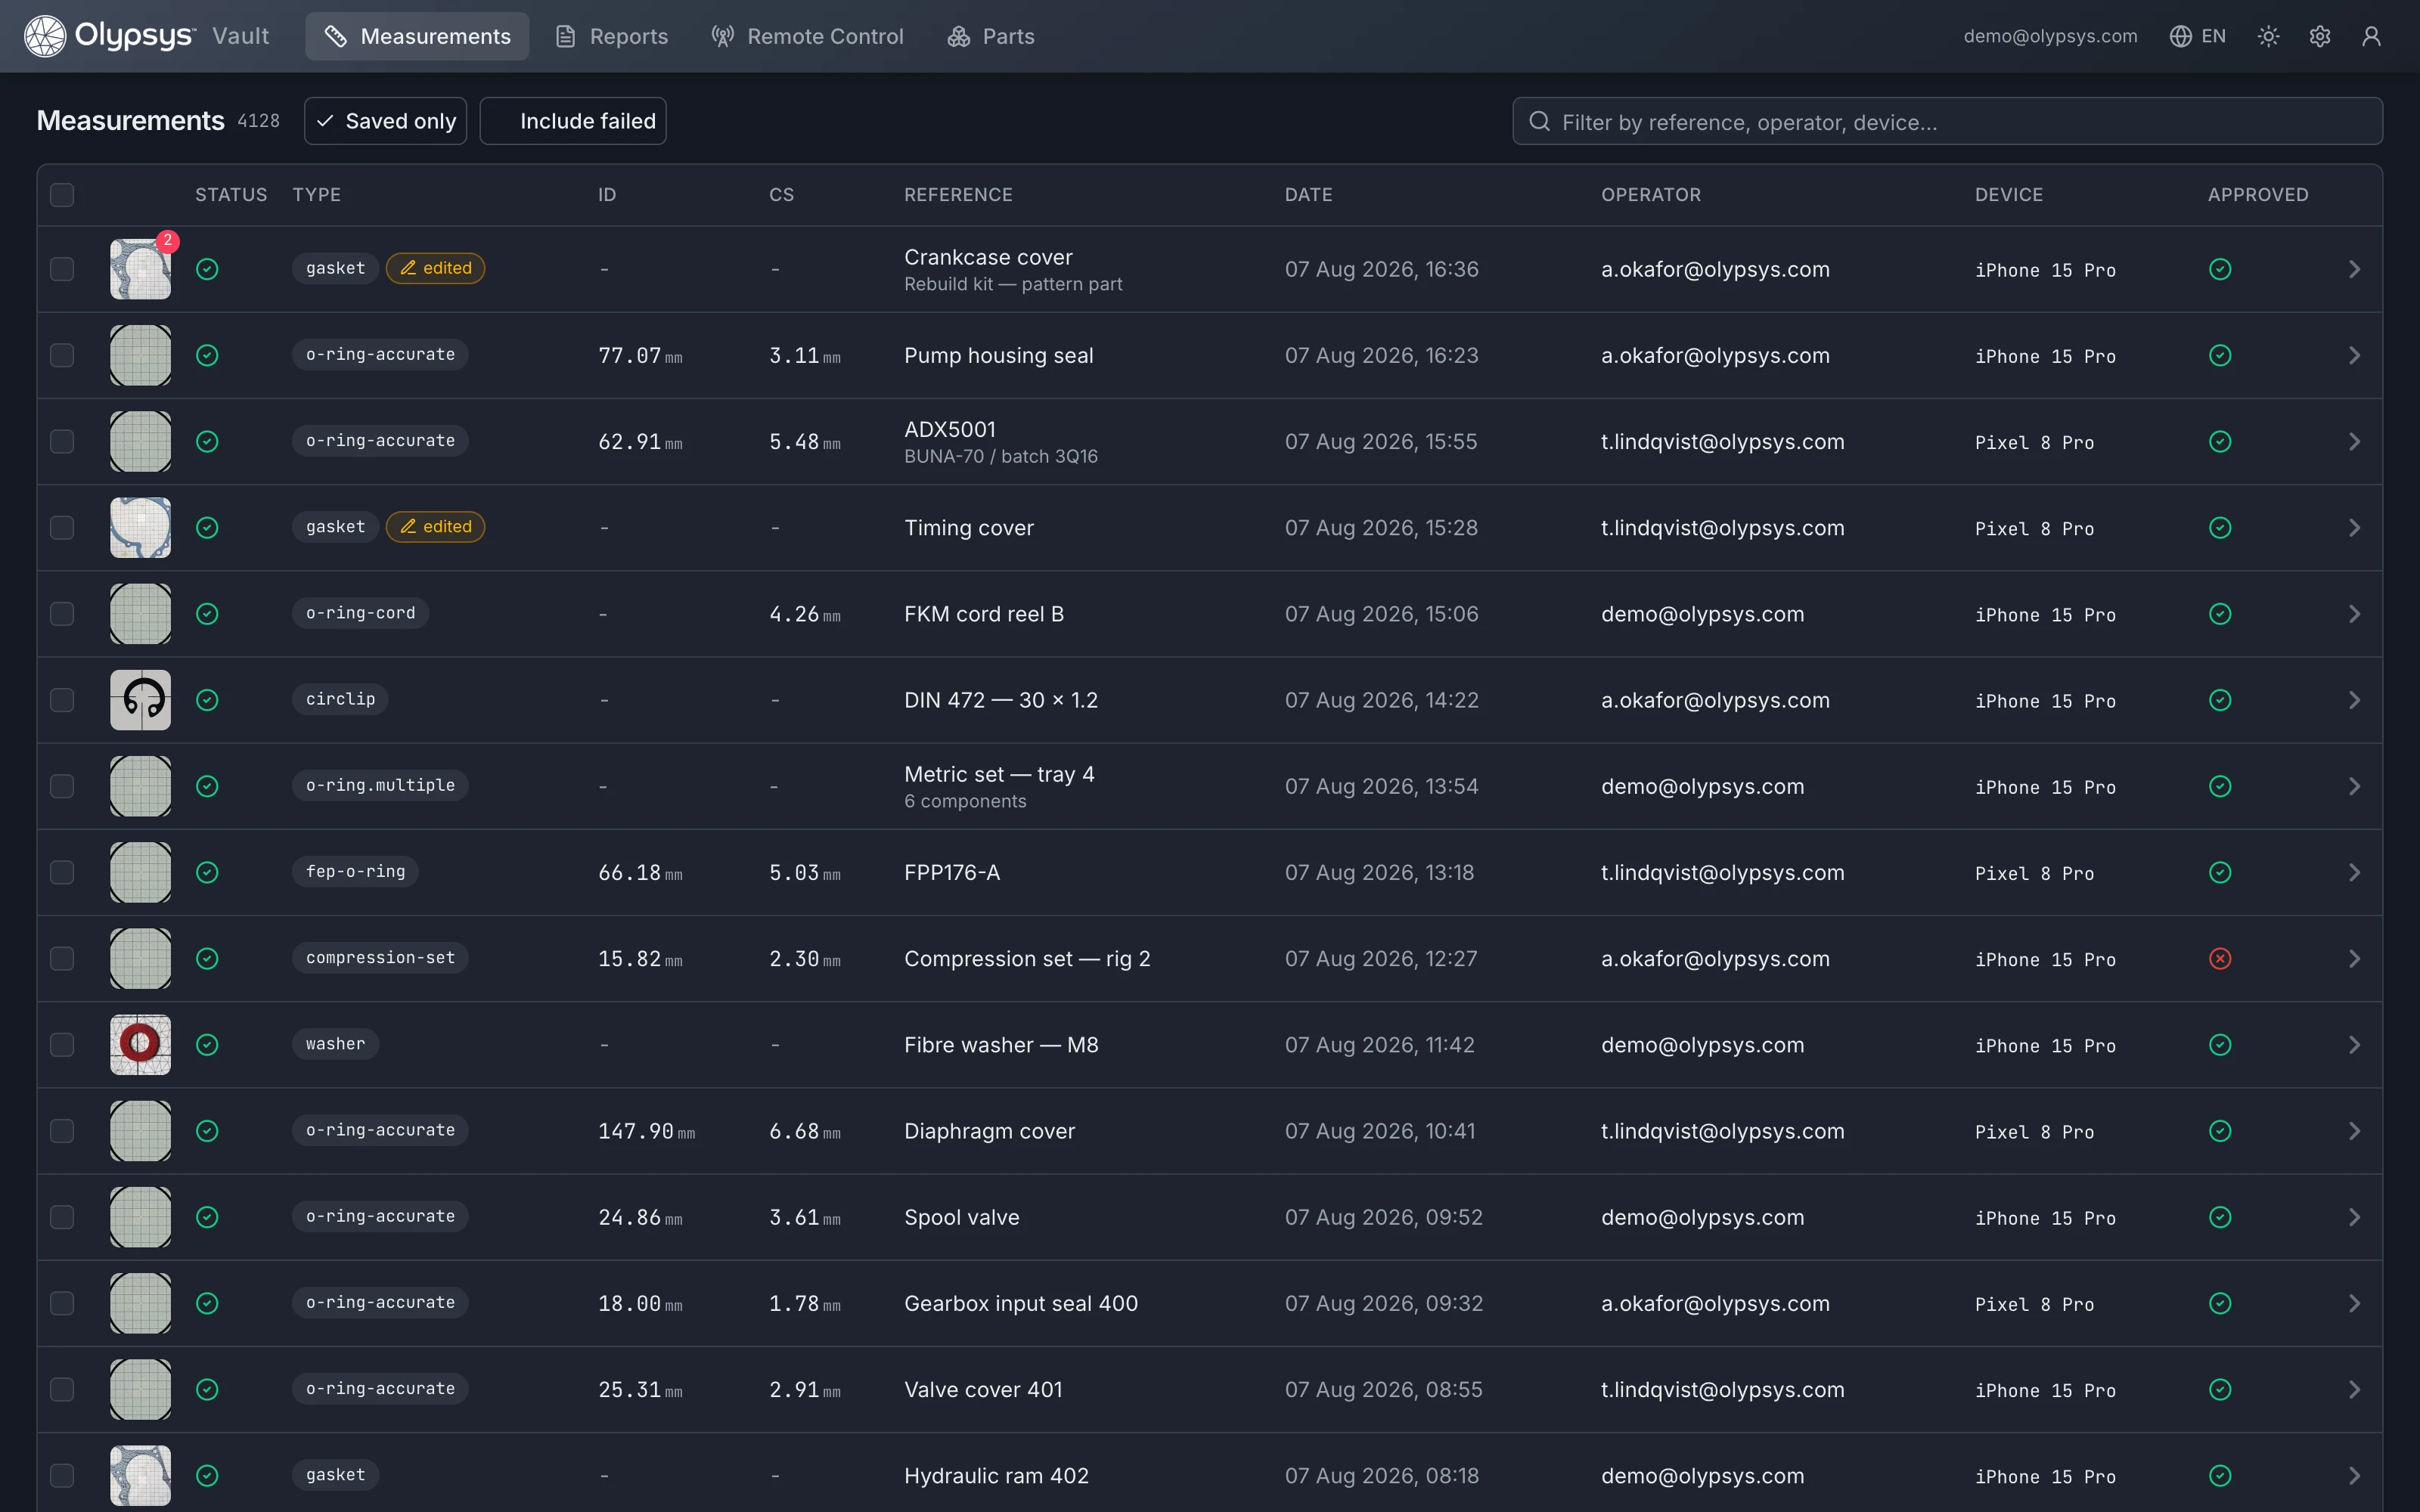2420x1512 pixels.
Task: Switch to light theme via sun icon
Action: point(2268,36)
